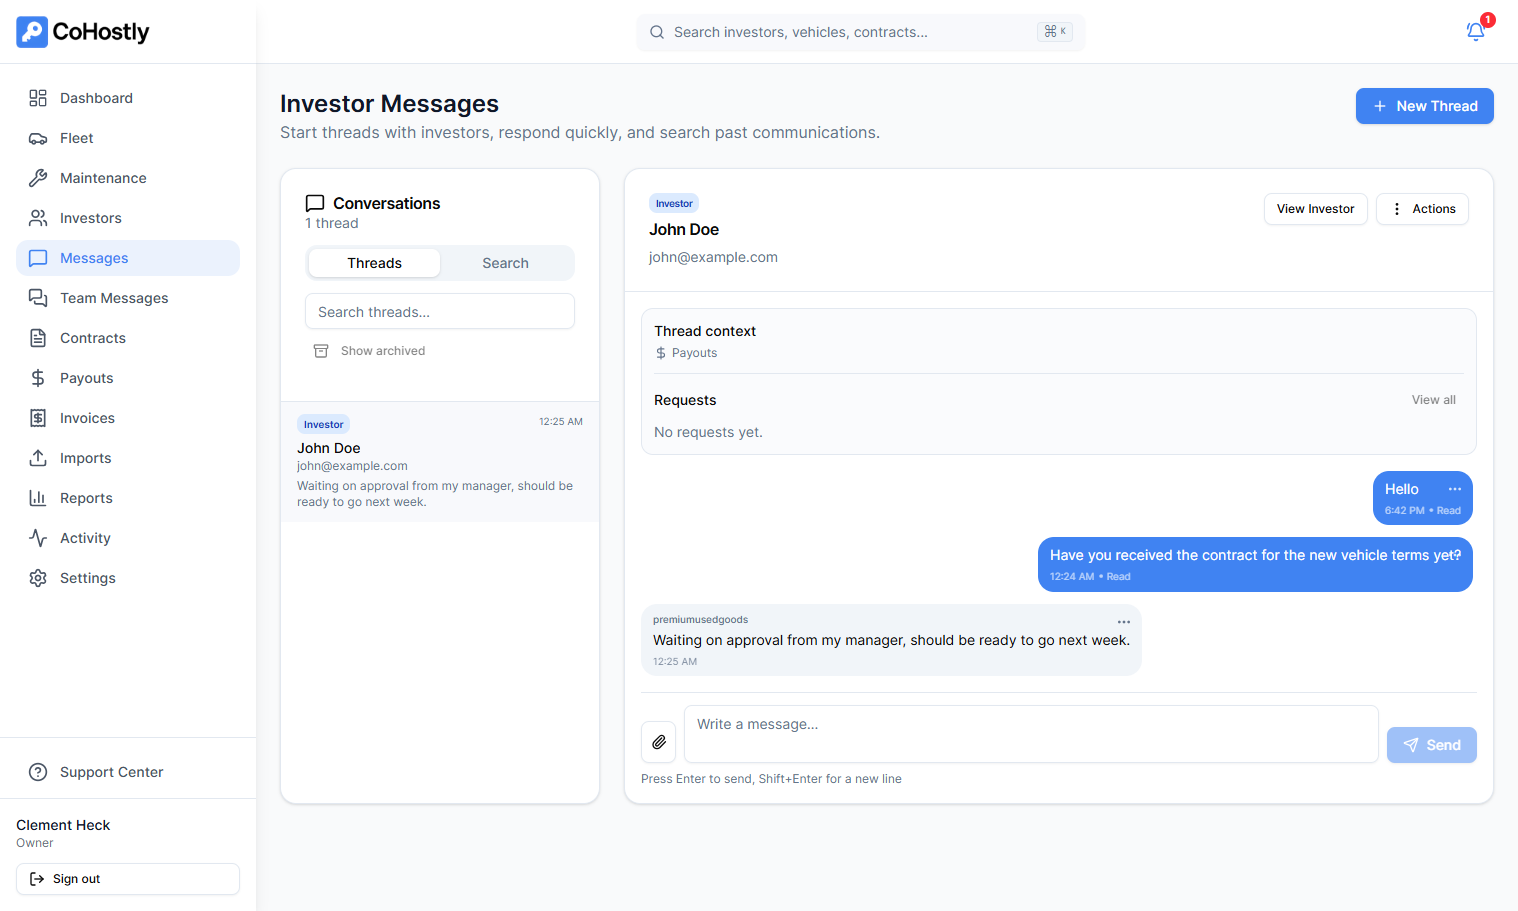Open options on premiumusedgoods reply
The height and width of the screenshot is (911, 1518).
pyautogui.click(x=1124, y=621)
